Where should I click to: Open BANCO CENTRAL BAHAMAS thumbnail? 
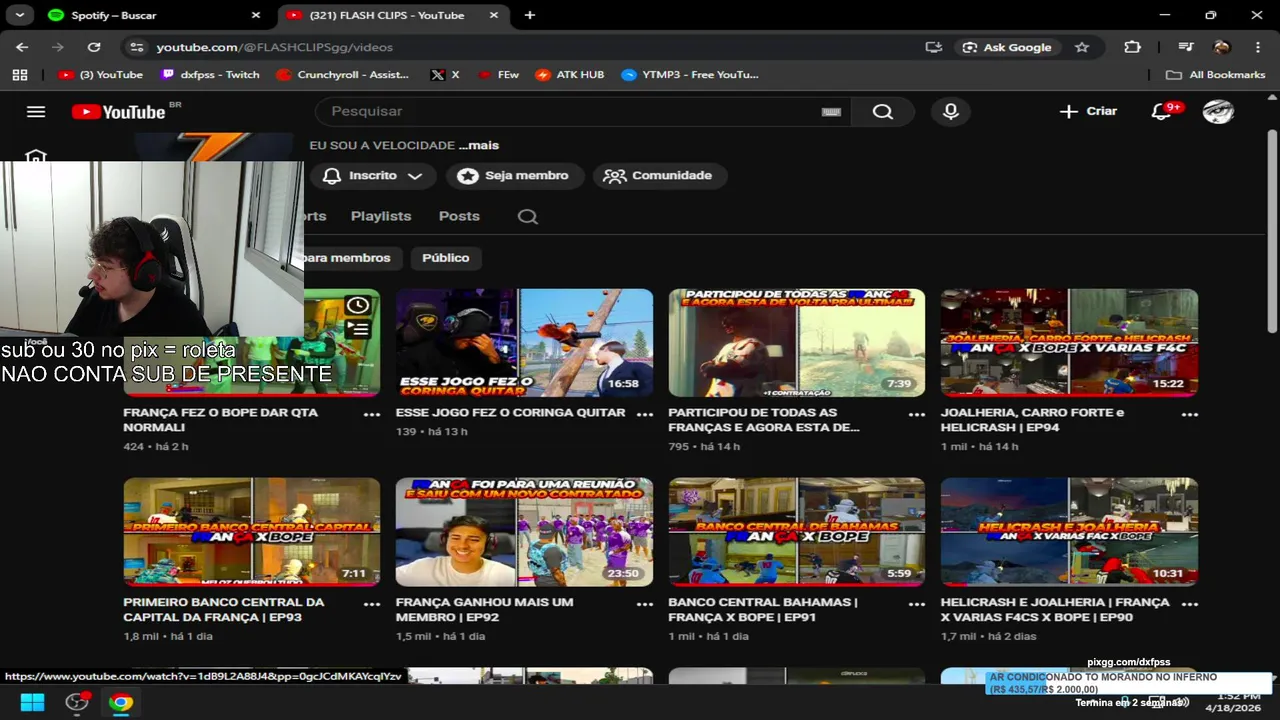(797, 532)
